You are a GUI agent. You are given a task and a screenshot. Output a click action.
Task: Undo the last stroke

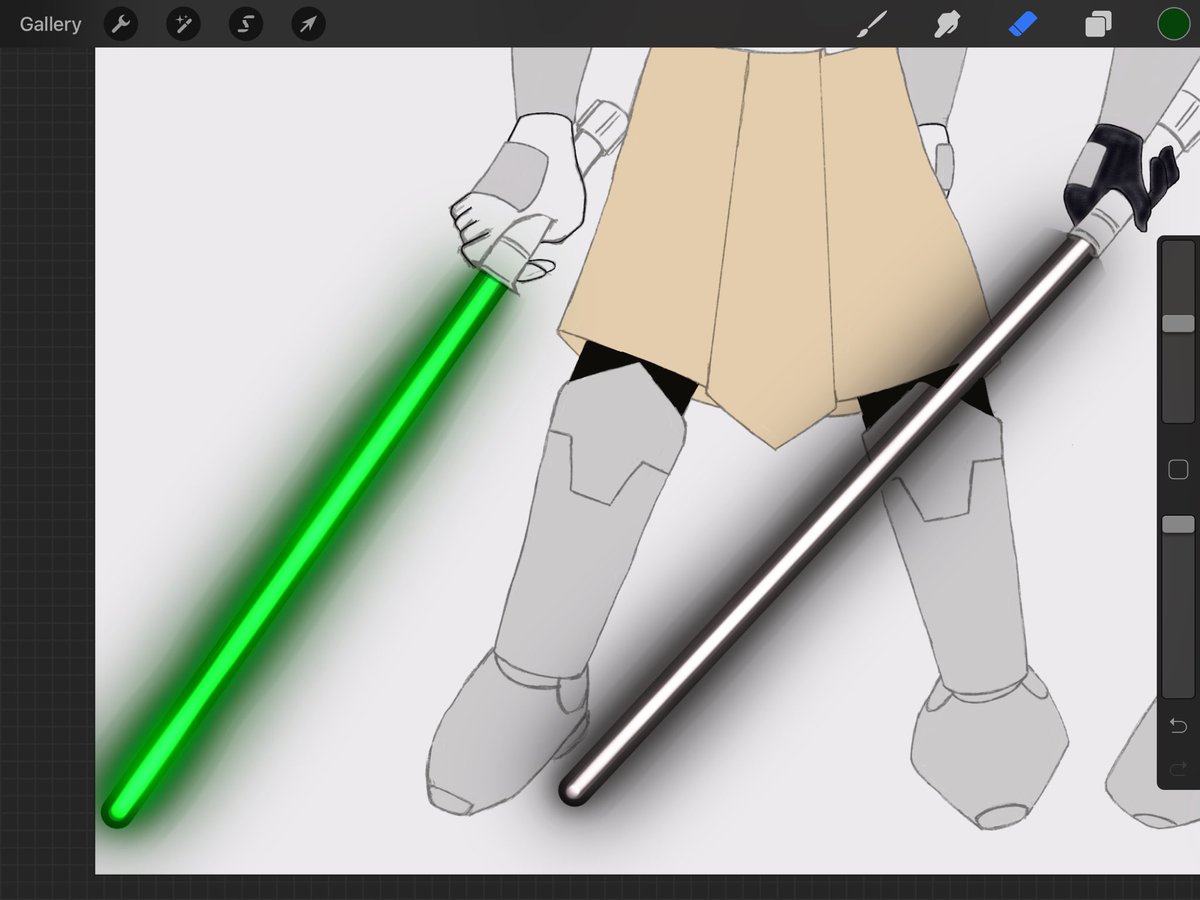(x=1178, y=724)
